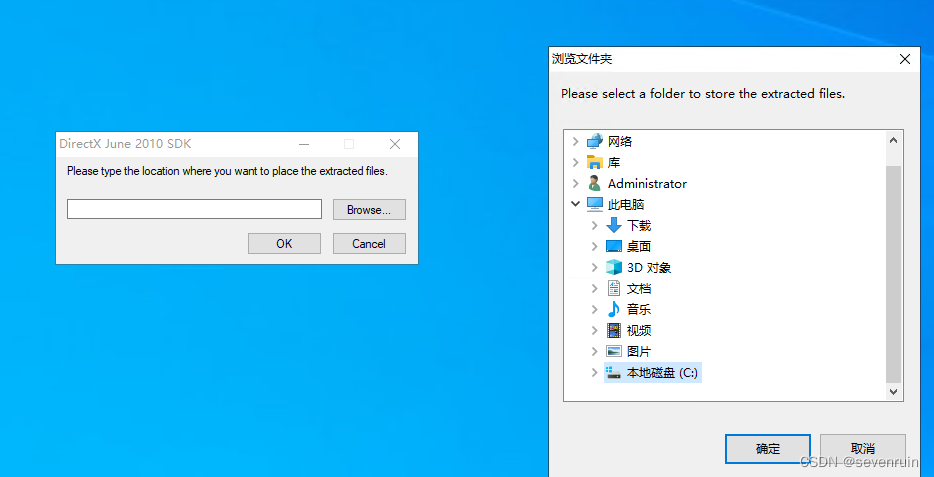This screenshot has height=477, width=934.
Task: Click the 视频 film strip icon
Action: tap(614, 330)
